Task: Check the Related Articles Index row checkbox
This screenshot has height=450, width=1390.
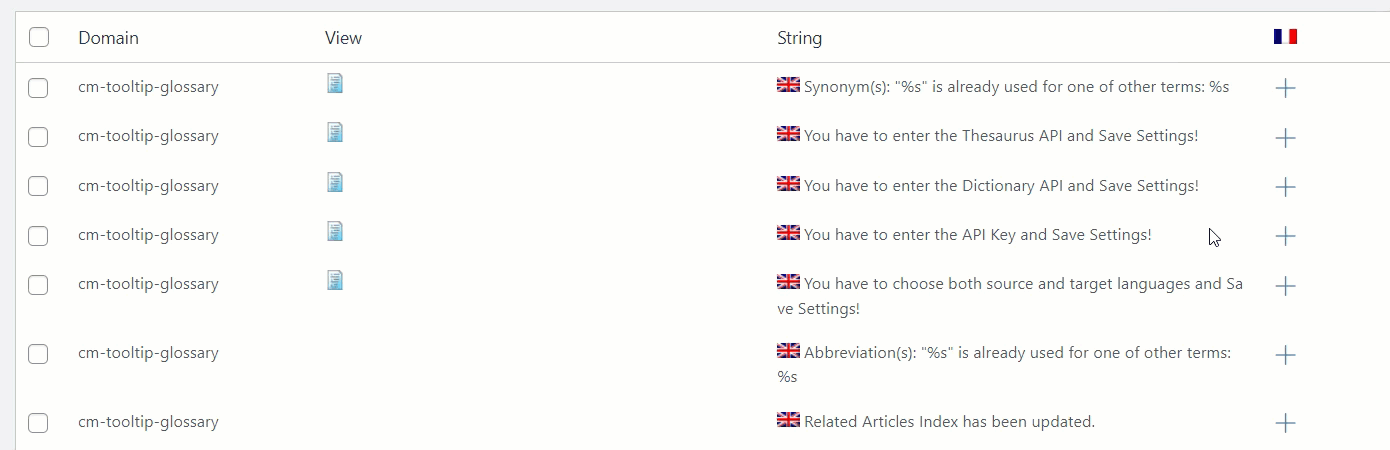Action: point(38,423)
